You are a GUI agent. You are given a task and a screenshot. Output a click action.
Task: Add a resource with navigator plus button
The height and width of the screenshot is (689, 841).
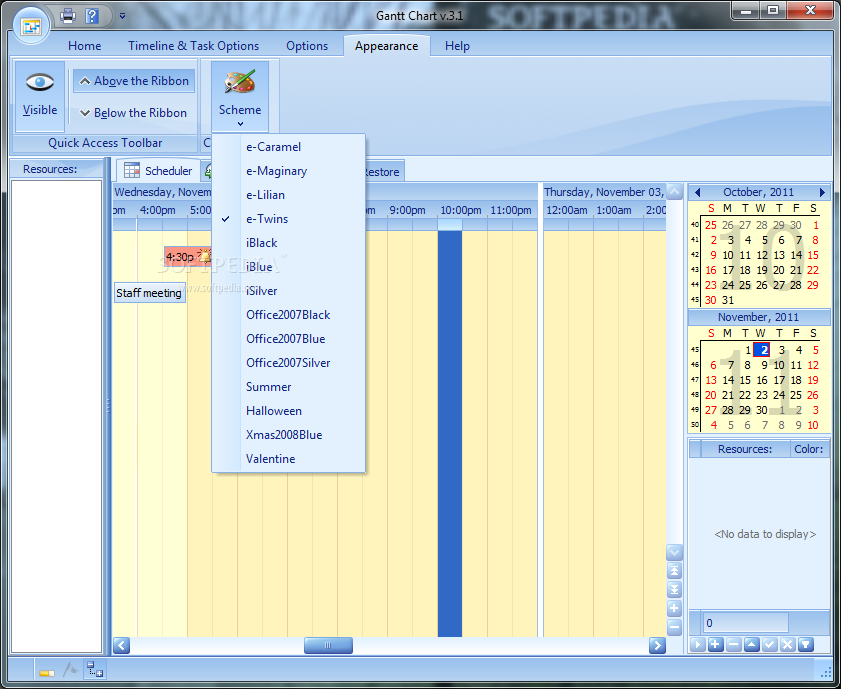(x=715, y=644)
